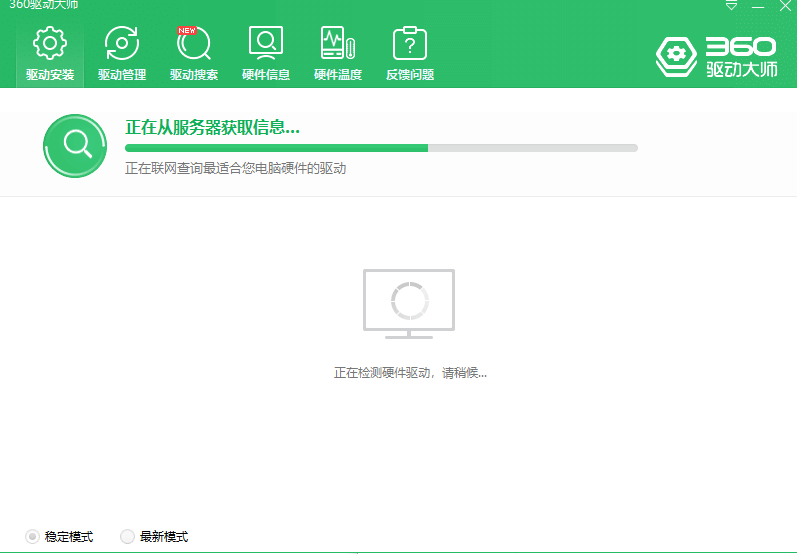The height and width of the screenshot is (554, 797).
Task: Open the title bar dropdown menu arrow
Action: coord(731,6)
